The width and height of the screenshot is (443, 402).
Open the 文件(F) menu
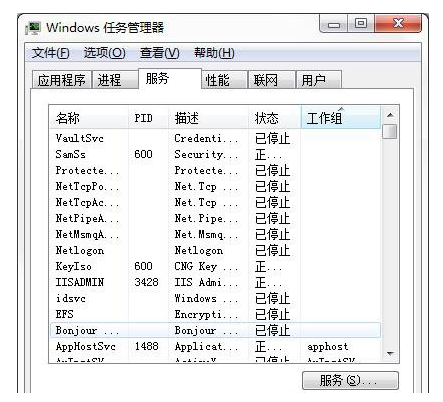click(51, 53)
